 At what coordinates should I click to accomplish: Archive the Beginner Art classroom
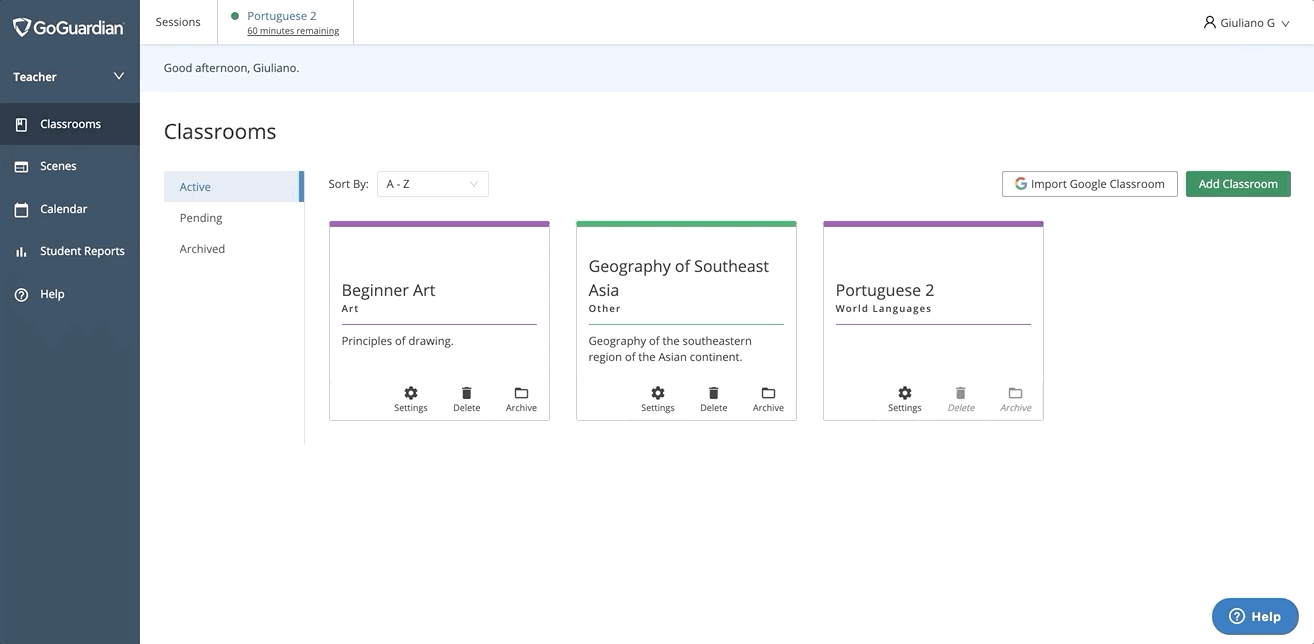521,398
